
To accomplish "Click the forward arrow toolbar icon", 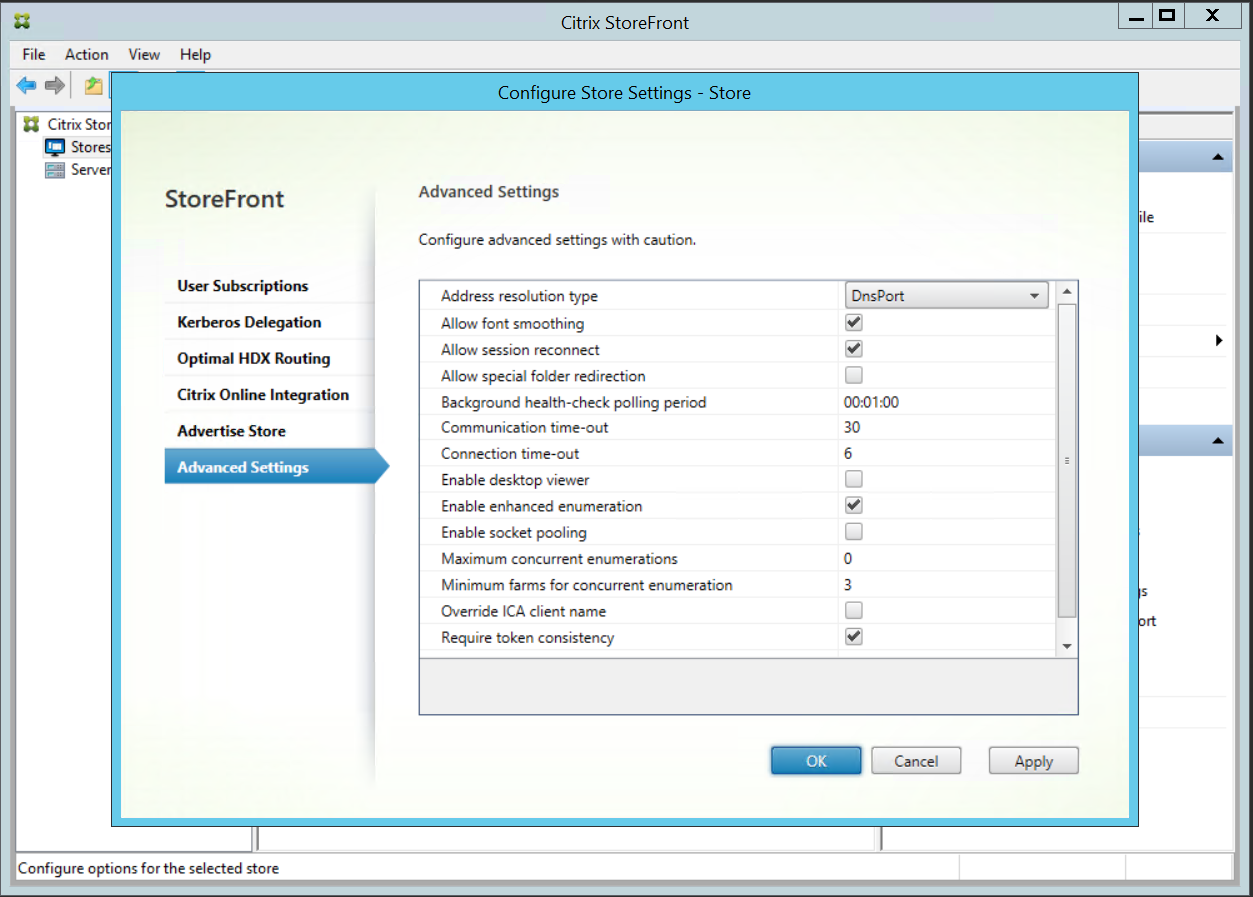I will [55, 86].
